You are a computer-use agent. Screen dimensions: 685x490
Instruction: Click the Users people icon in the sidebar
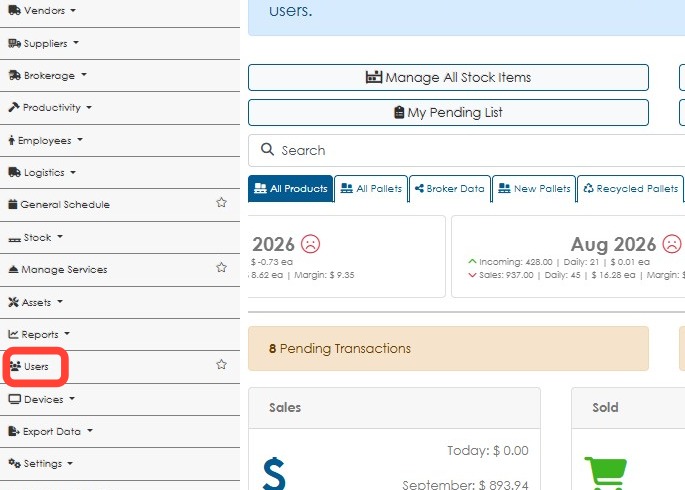click(x=15, y=366)
